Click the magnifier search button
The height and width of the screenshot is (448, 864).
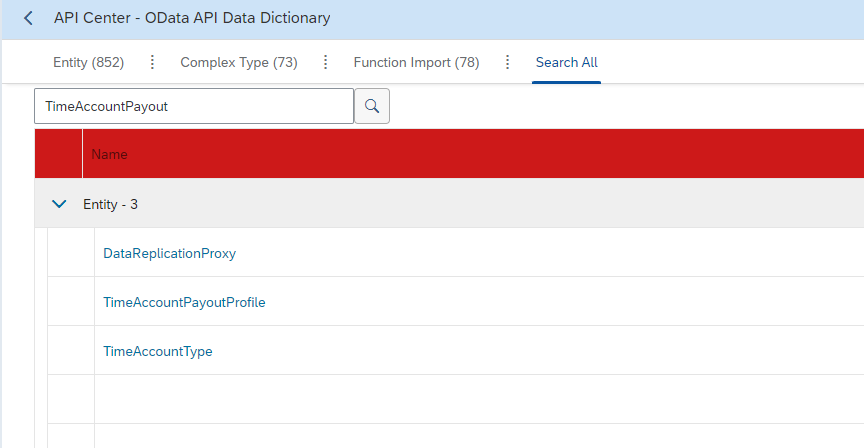coord(372,106)
